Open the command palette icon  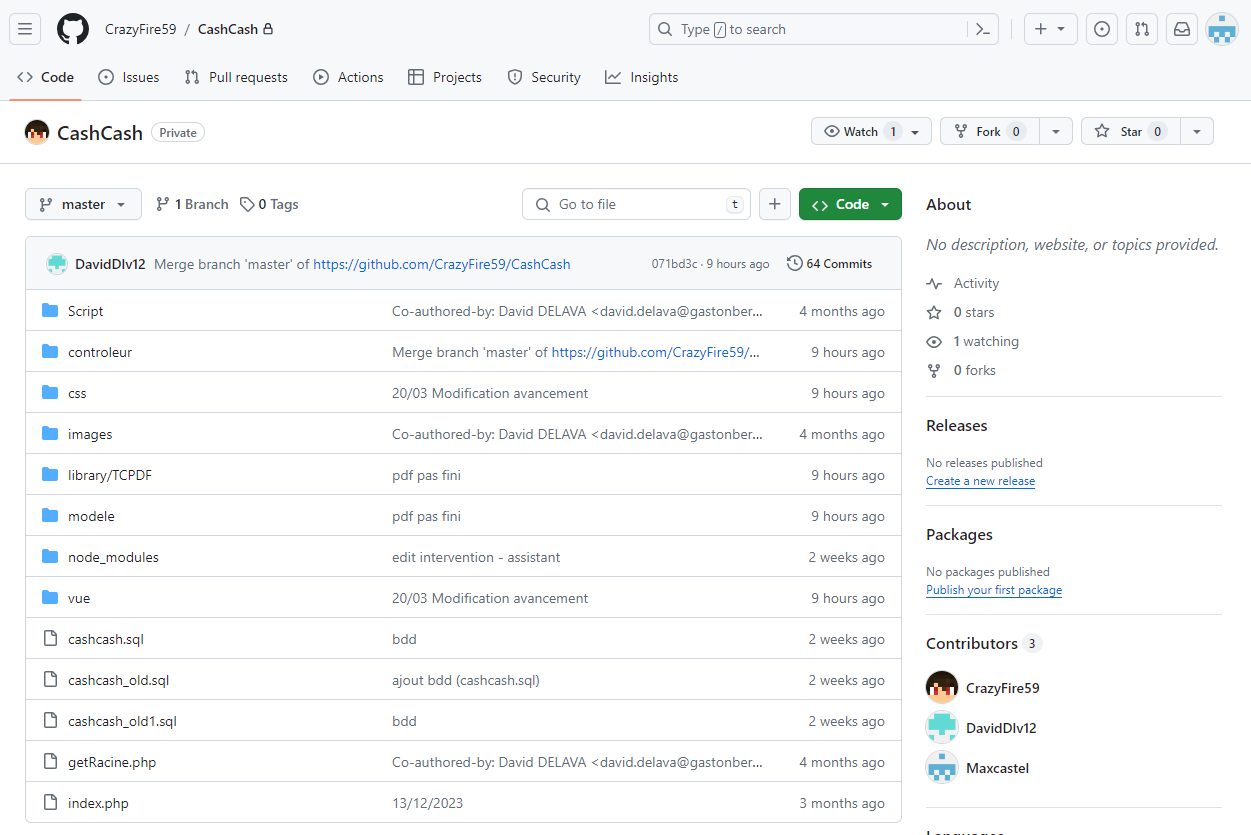tap(983, 29)
